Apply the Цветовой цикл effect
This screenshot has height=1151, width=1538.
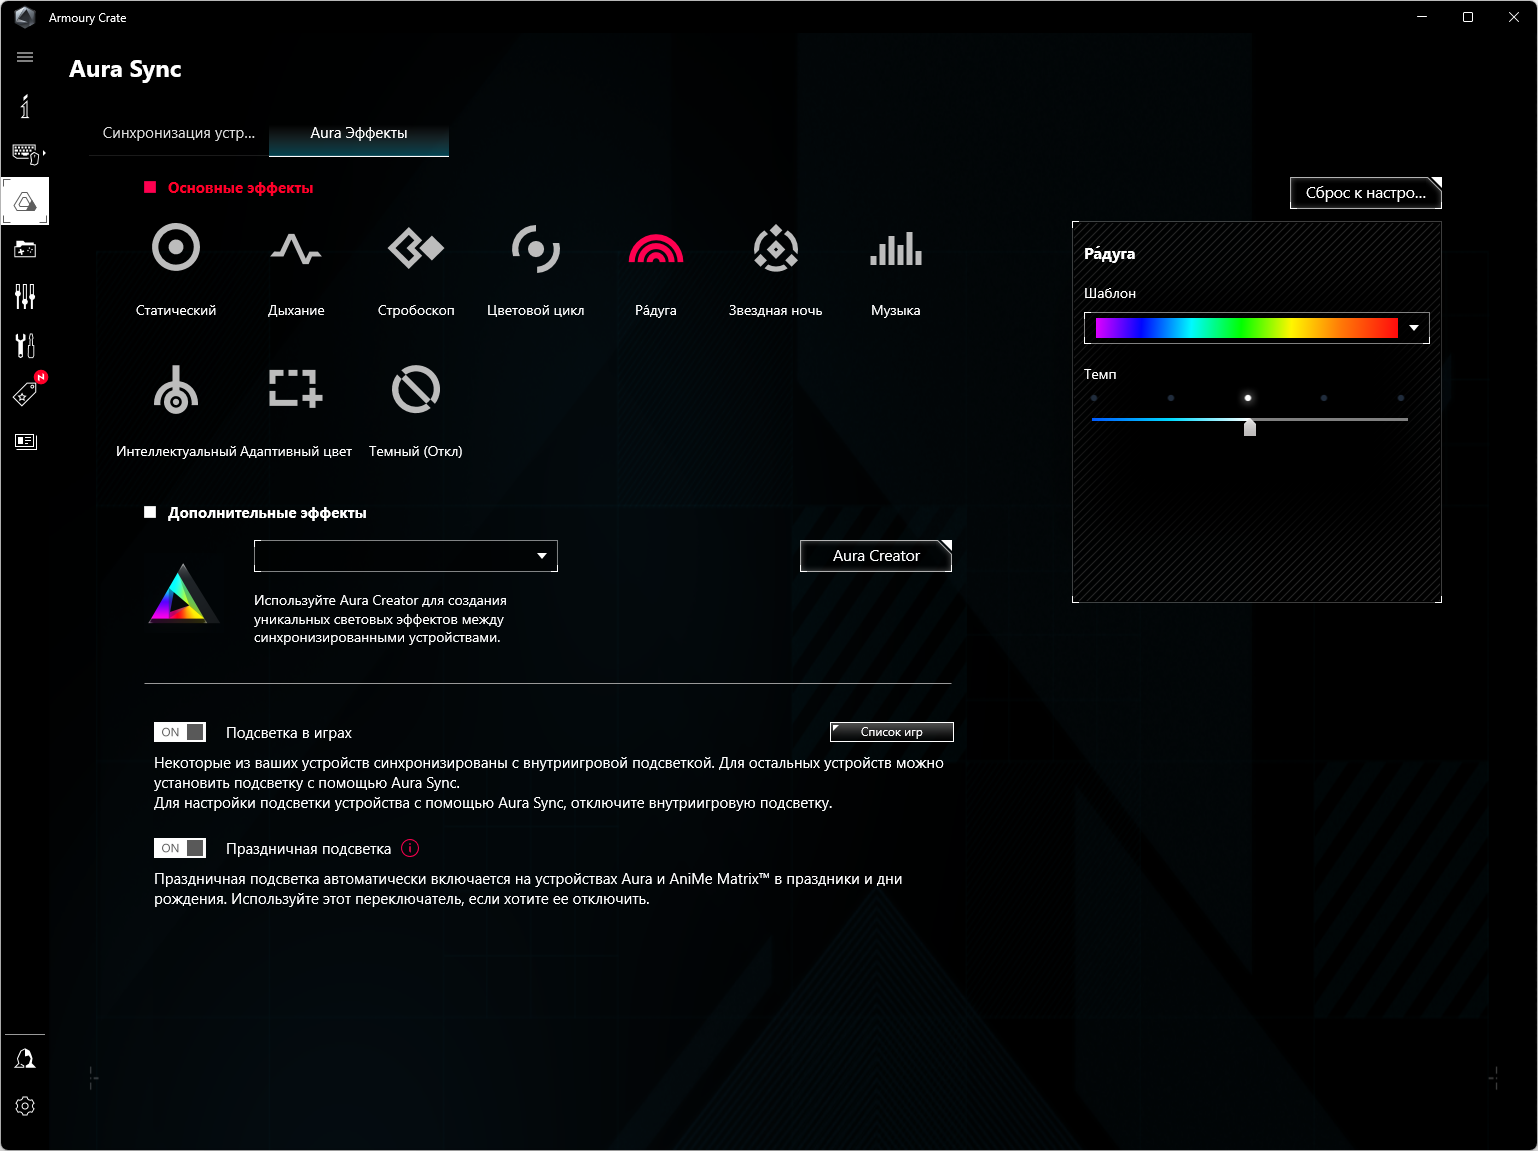click(x=536, y=270)
